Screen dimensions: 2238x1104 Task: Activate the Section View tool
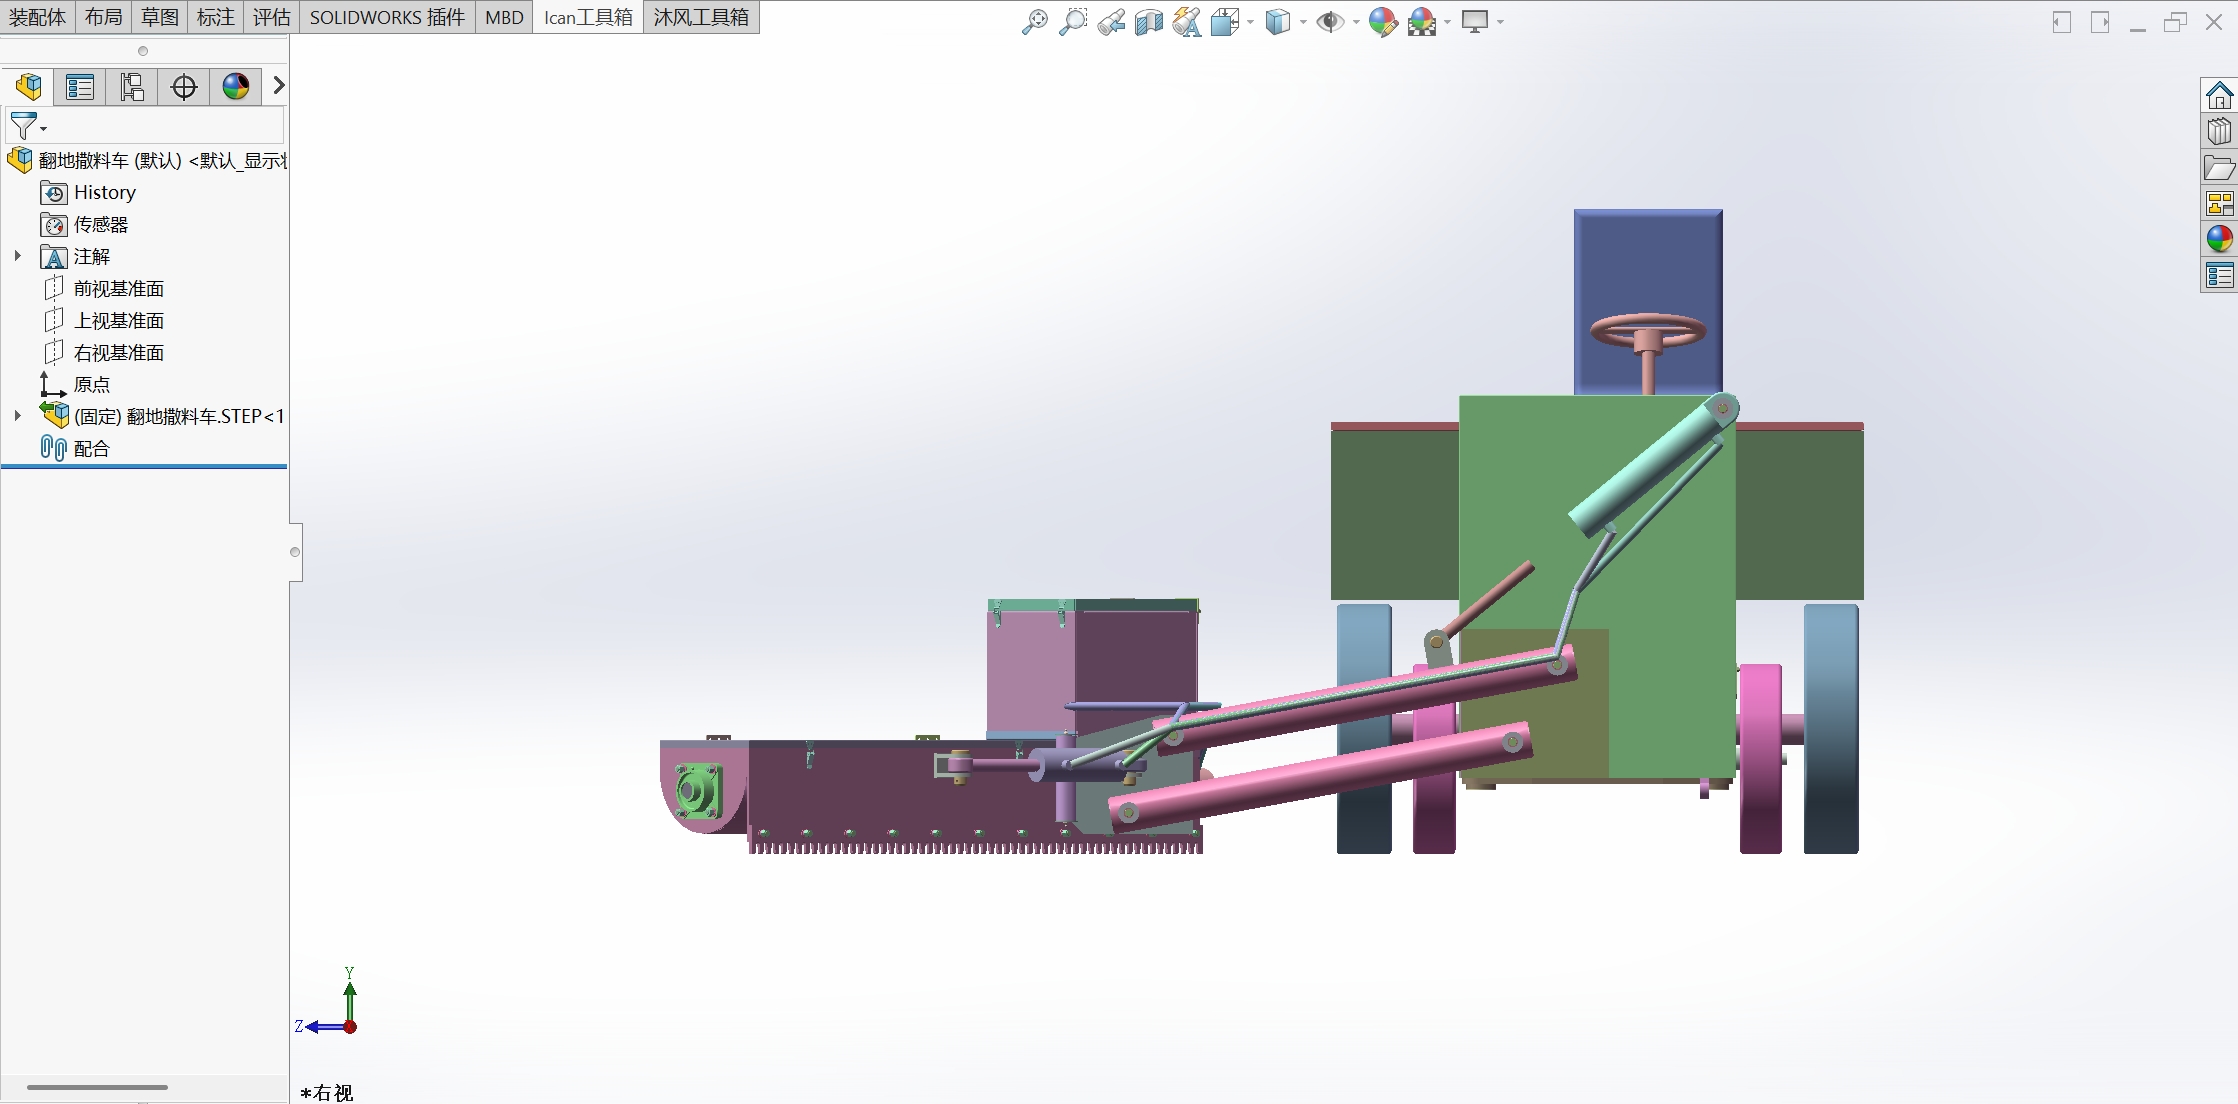point(1148,21)
